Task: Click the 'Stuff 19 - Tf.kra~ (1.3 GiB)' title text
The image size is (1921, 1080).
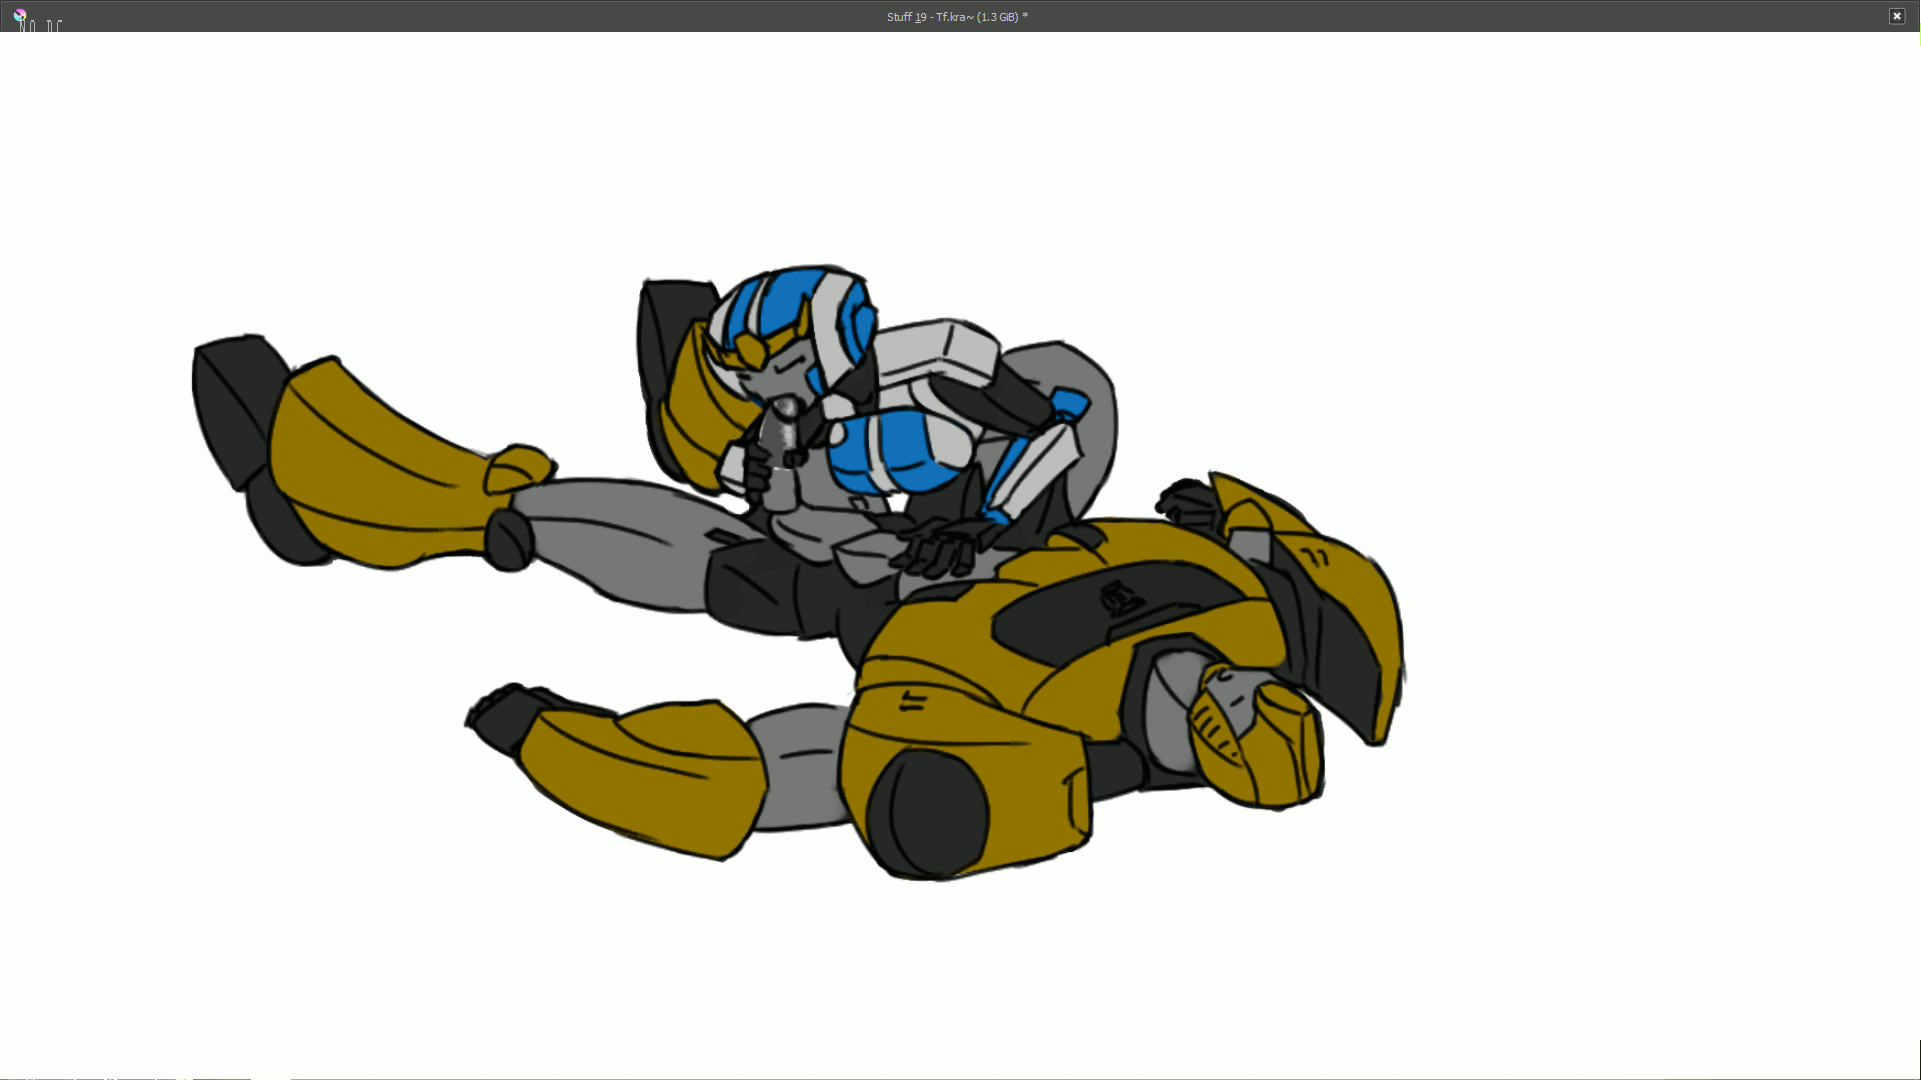Action: [957, 17]
